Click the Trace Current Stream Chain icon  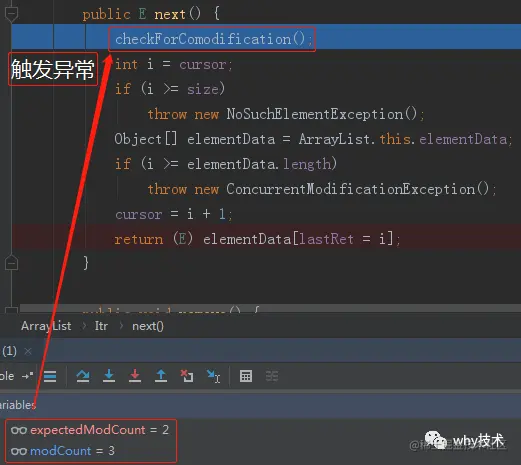tap(272, 376)
